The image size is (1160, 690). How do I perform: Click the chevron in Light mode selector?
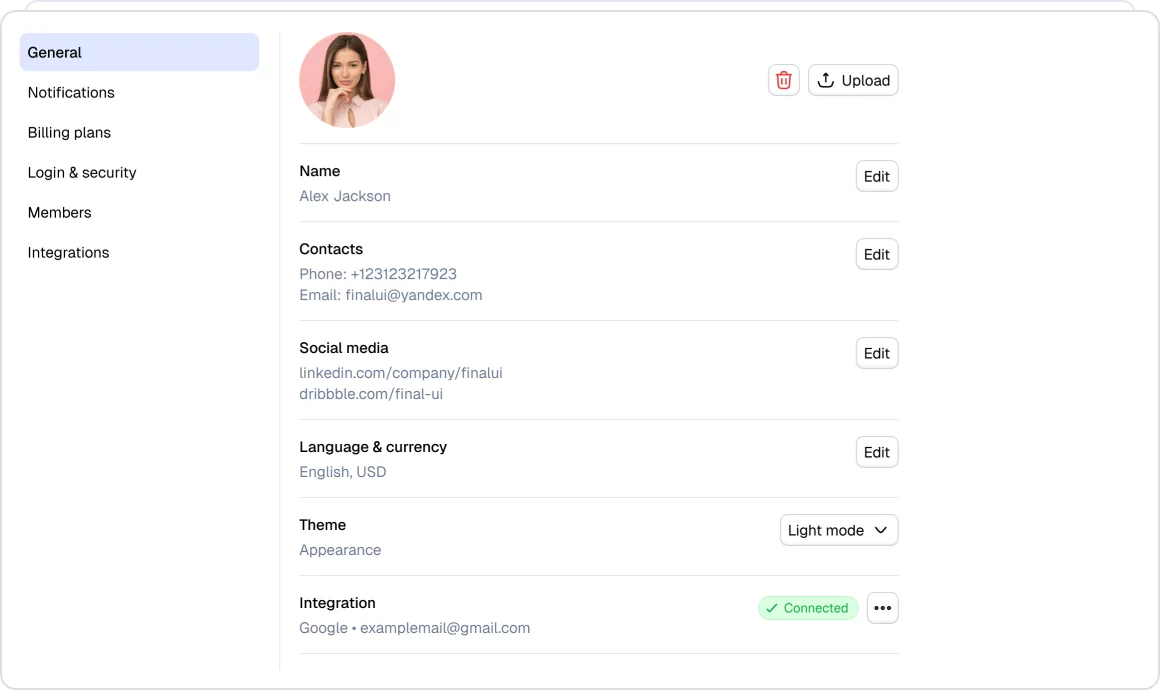click(x=880, y=530)
